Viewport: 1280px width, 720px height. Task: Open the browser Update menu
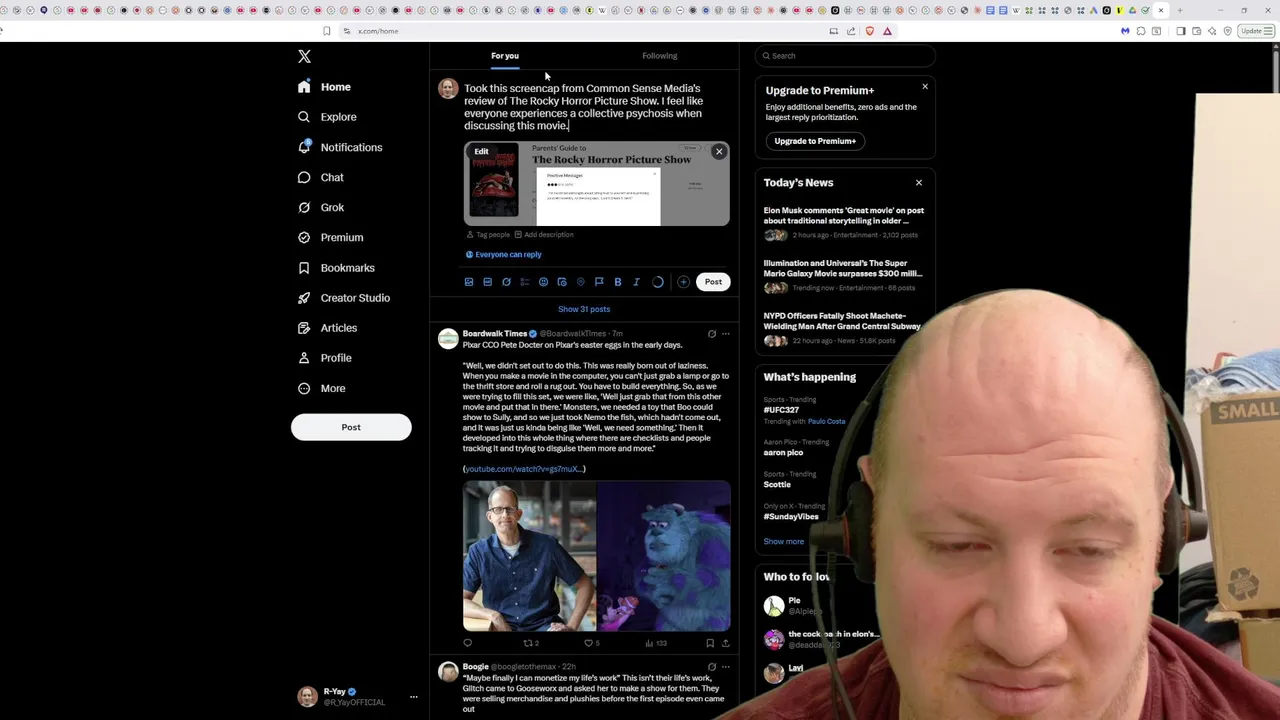click(1254, 31)
